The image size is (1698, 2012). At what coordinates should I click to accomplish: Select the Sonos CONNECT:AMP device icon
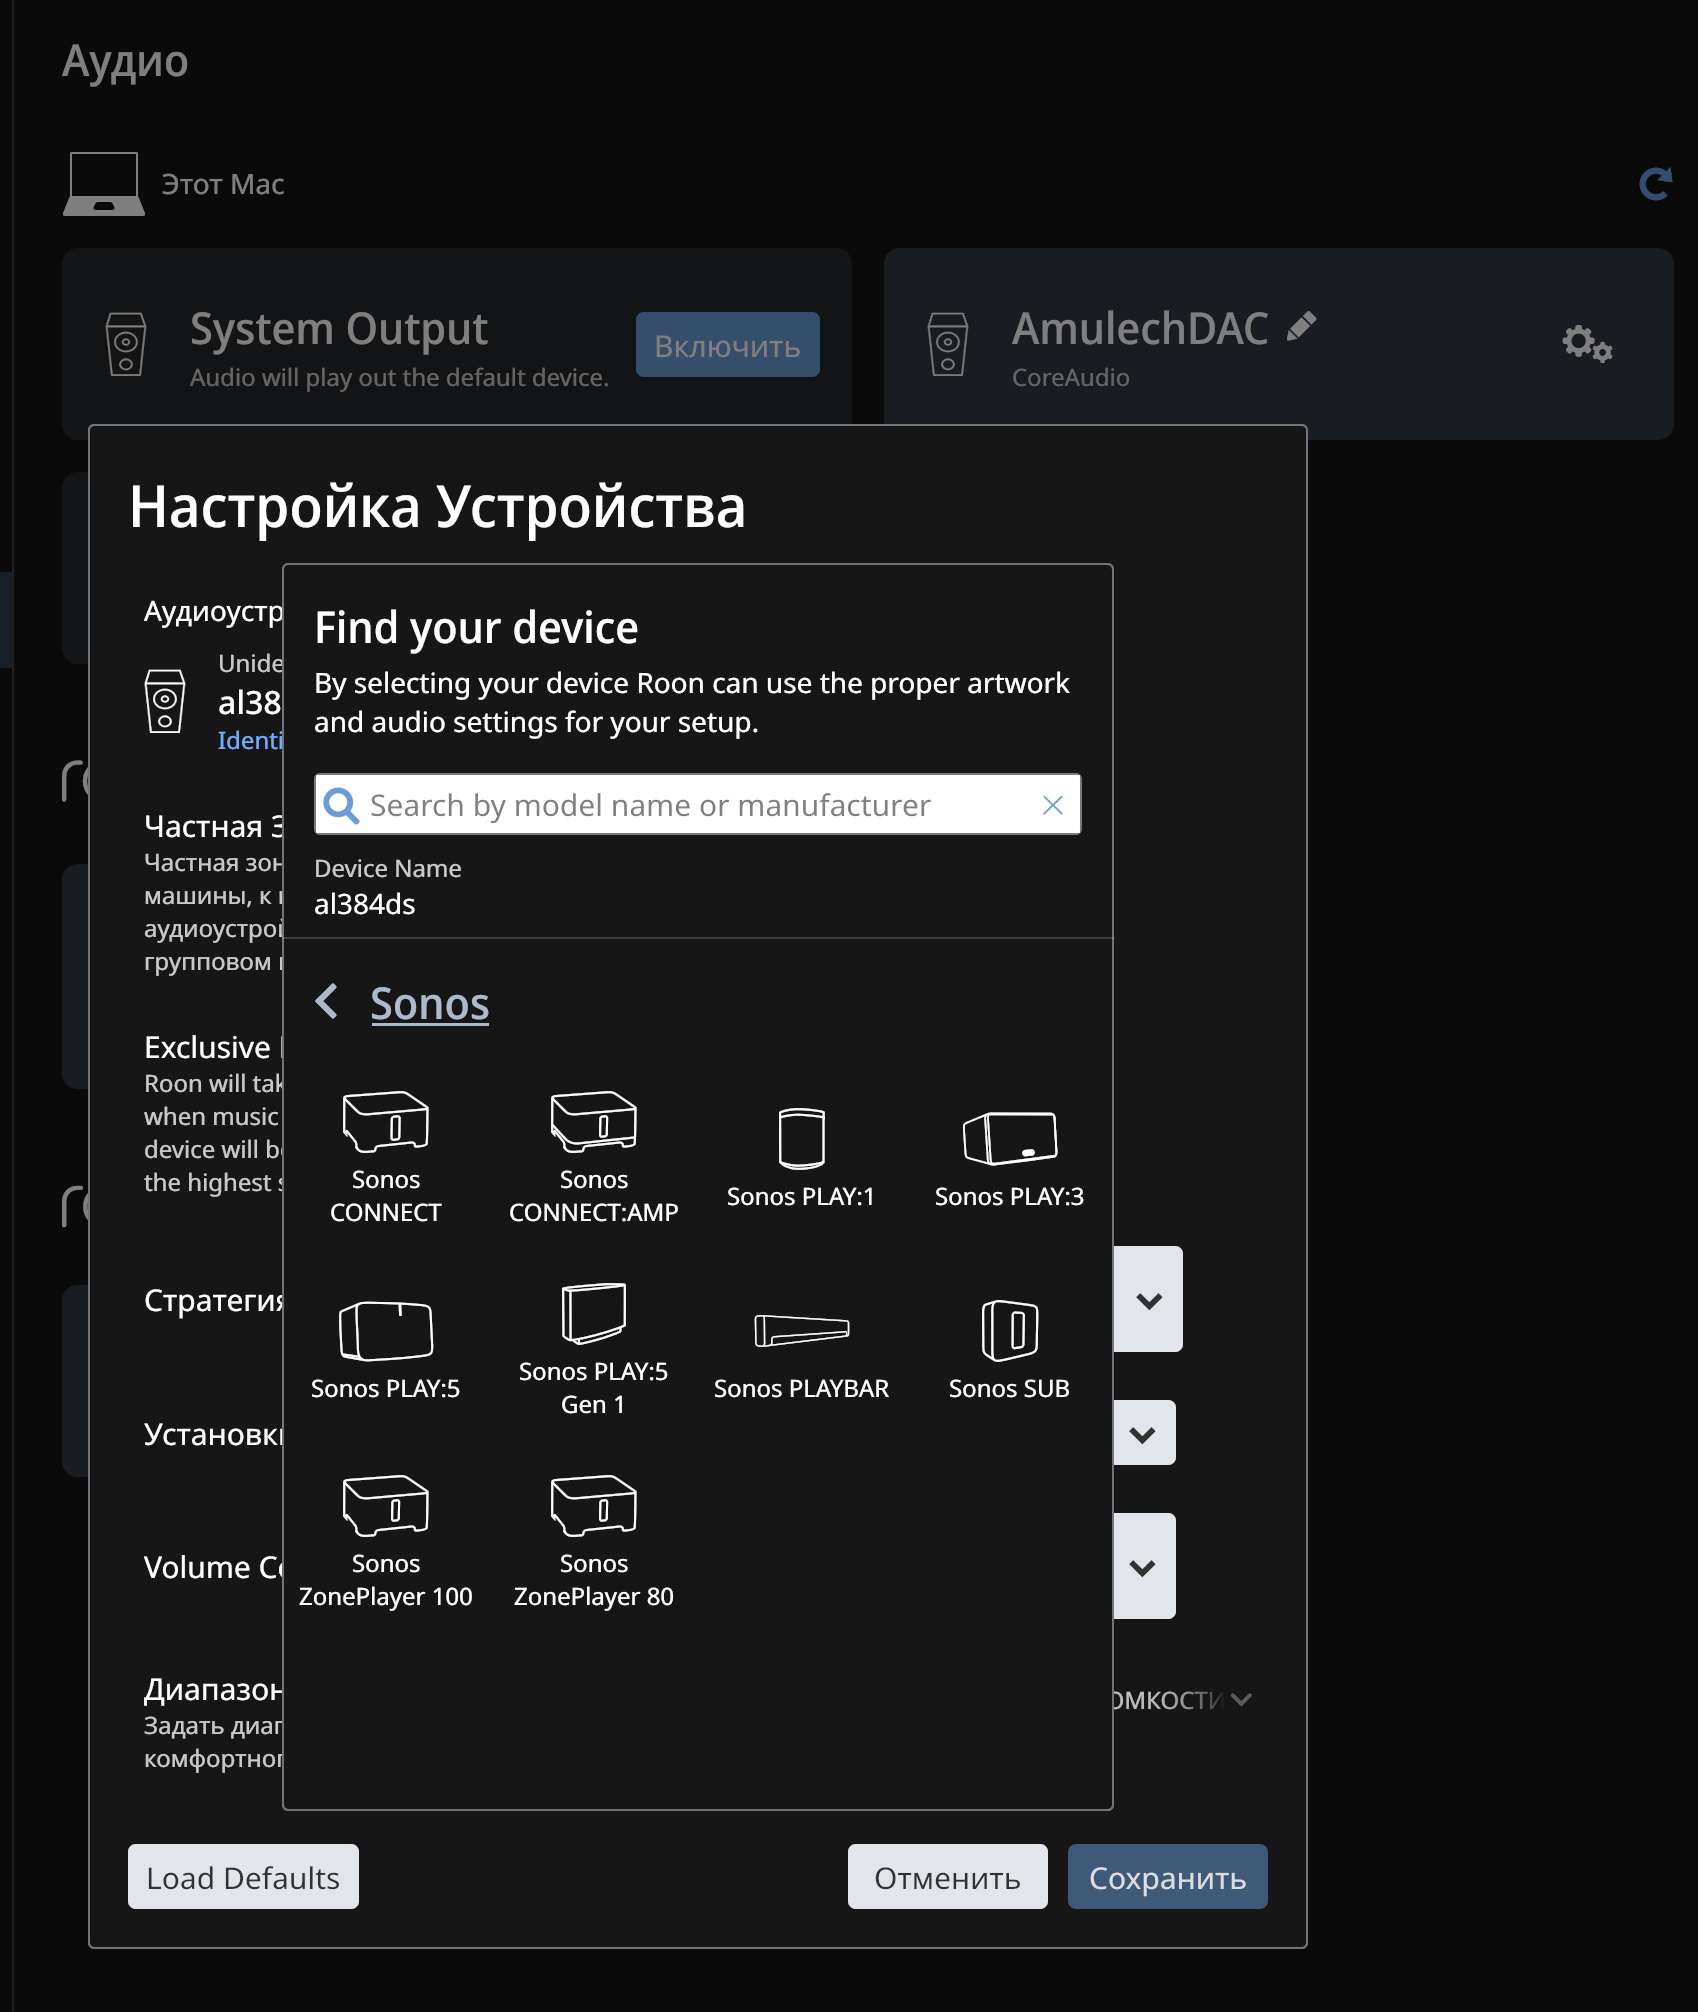coord(593,1122)
